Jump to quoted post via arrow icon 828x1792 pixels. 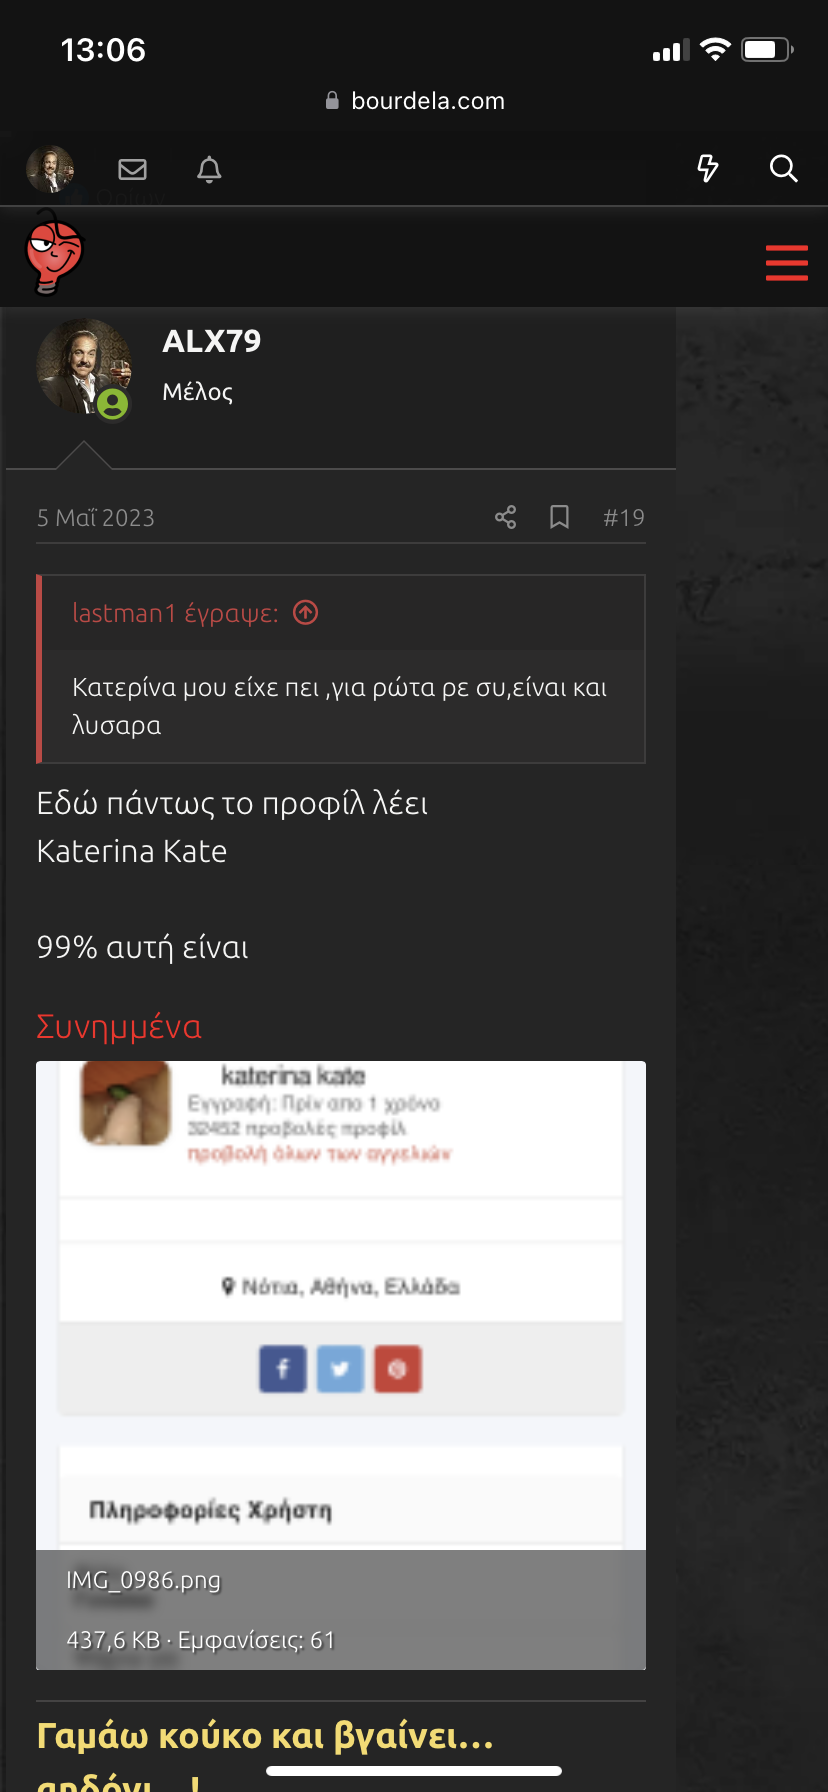306,612
